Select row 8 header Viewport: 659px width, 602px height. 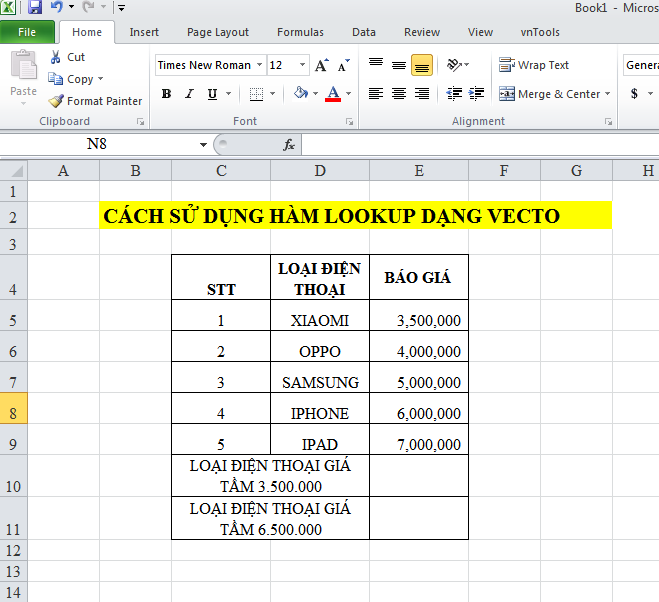pyautogui.click(x=13, y=409)
